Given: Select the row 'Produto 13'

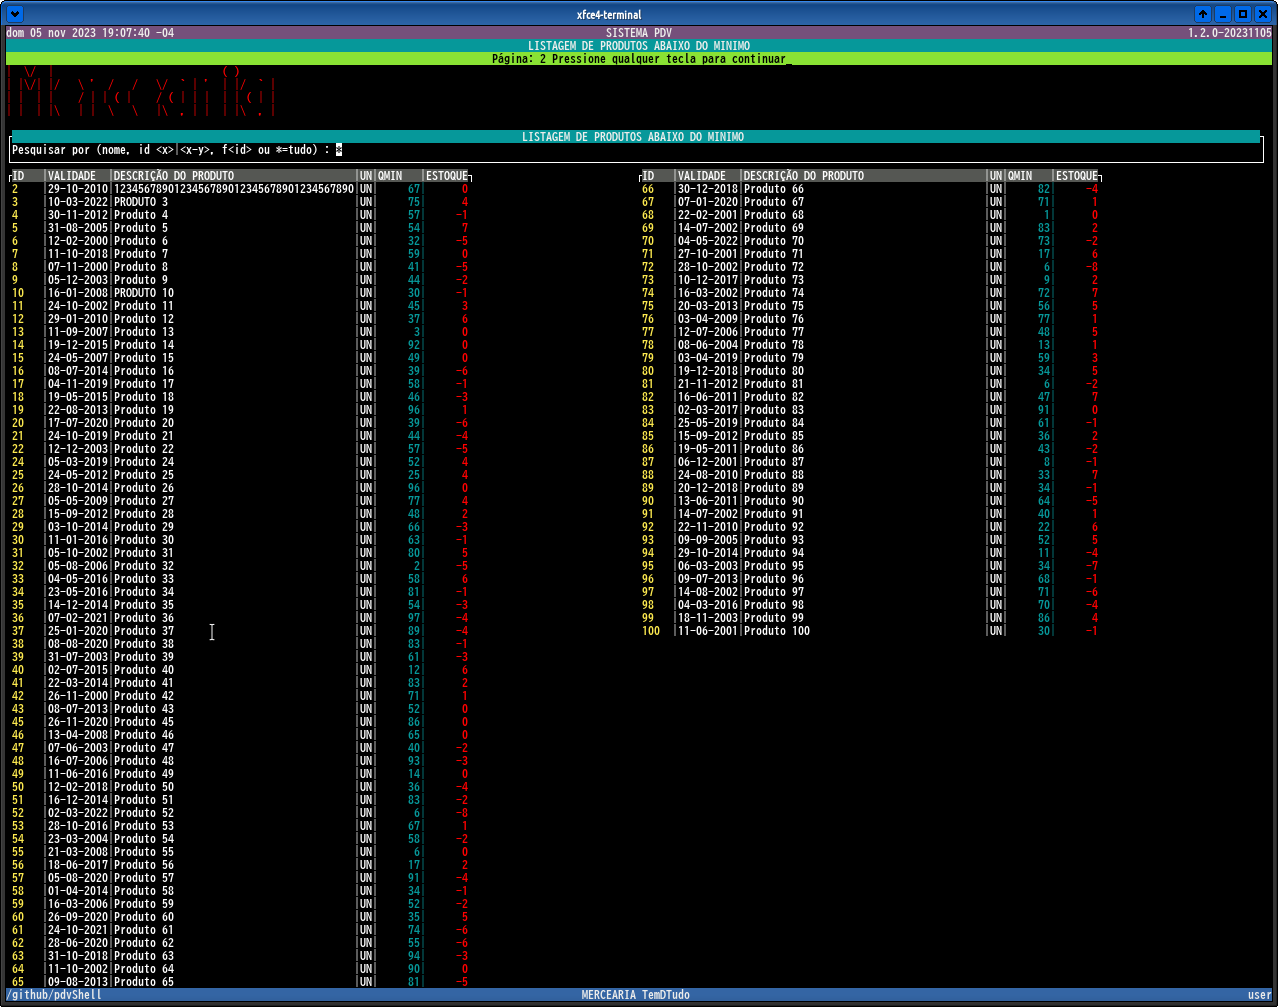Looking at the screenshot, I should pos(240,332).
